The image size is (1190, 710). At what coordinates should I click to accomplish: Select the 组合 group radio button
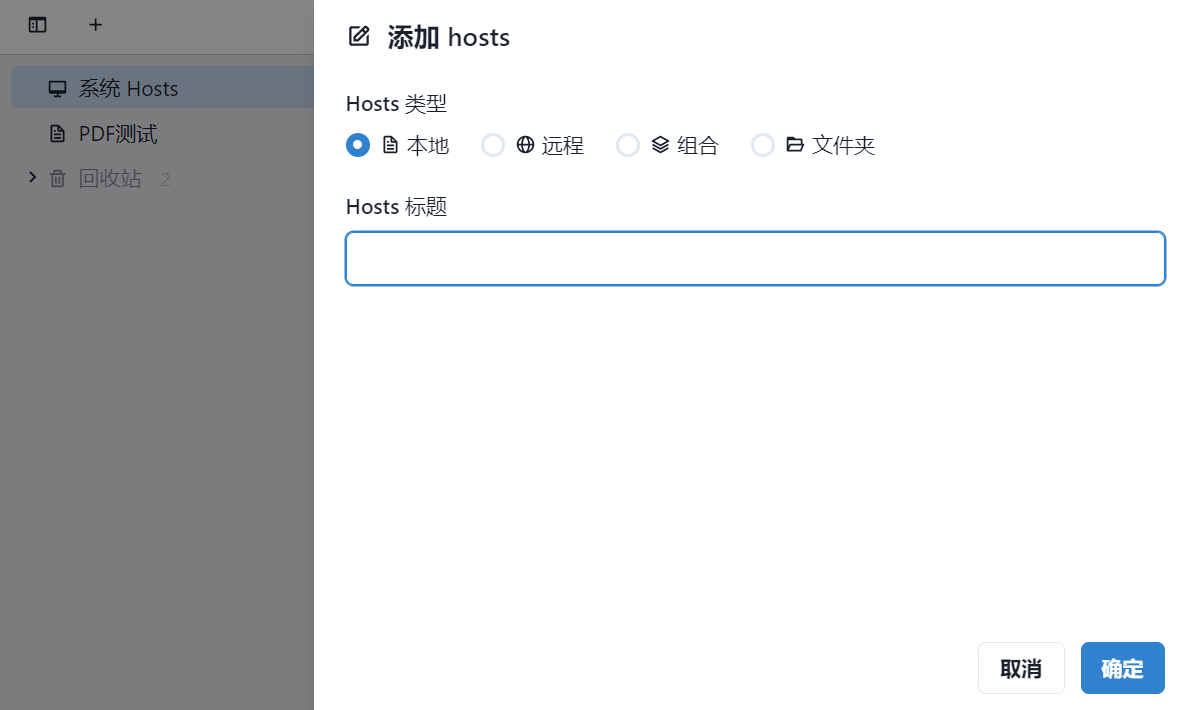(628, 145)
